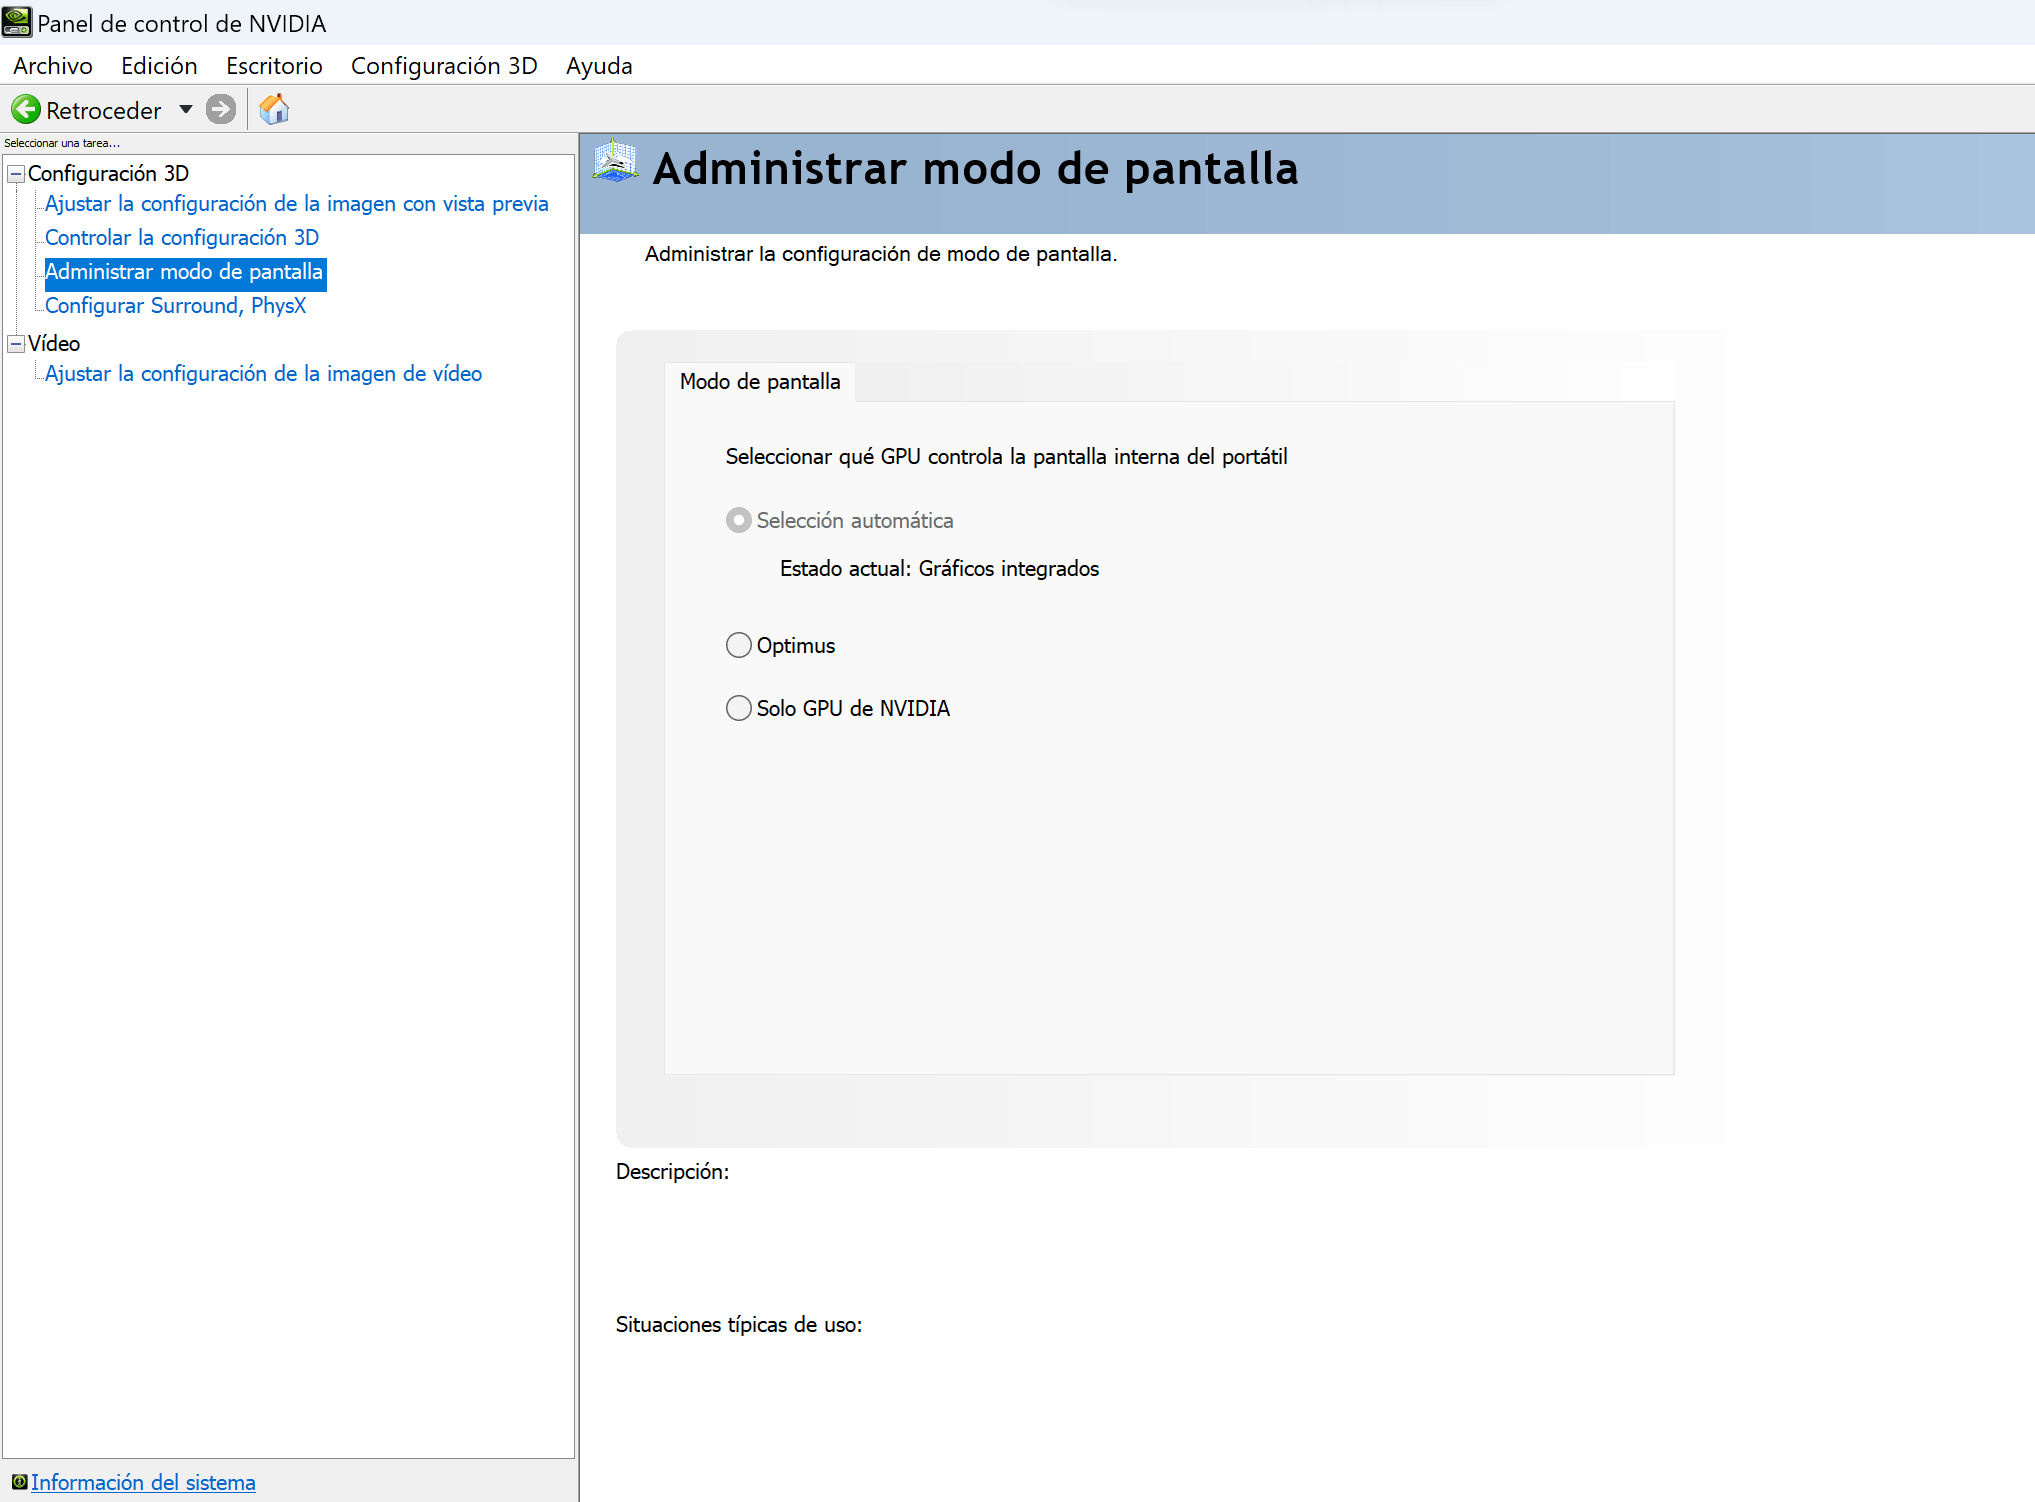
Task: Click the home icon in toolbar
Action: pyautogui.click(x=274, y=109)
